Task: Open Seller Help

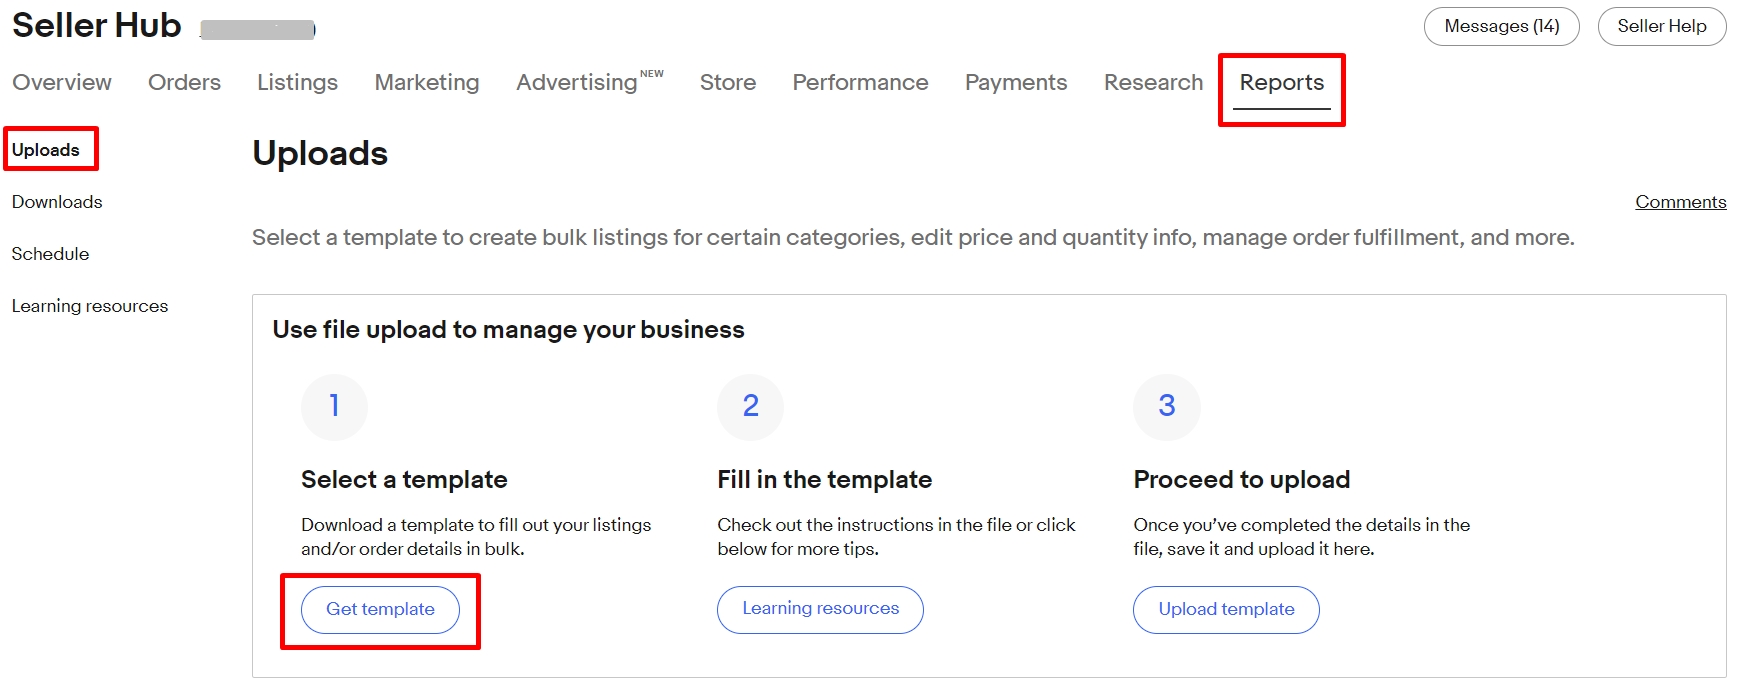Action: [x=1661, y=27]
